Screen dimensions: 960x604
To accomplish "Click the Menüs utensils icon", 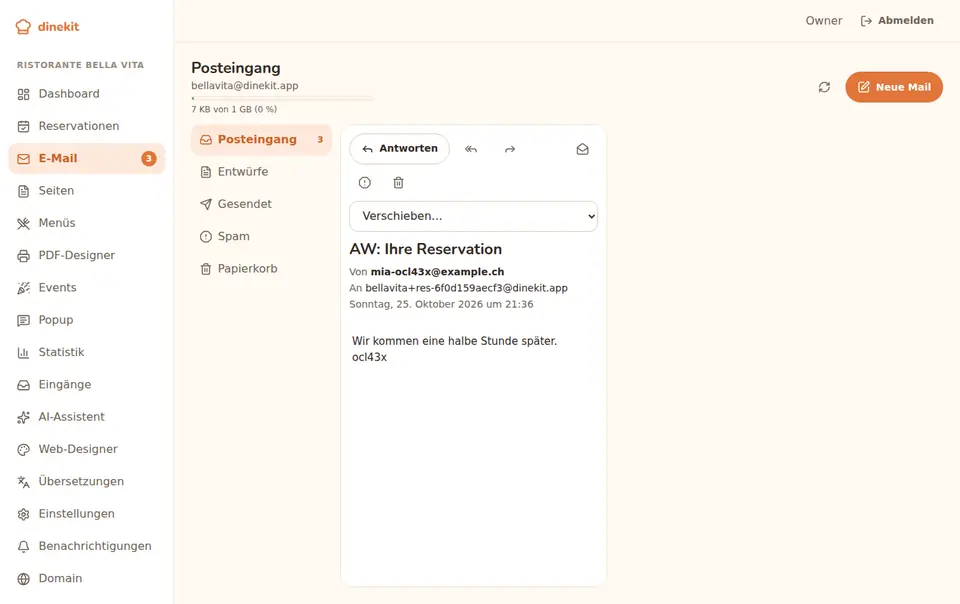I will [23, 223].
